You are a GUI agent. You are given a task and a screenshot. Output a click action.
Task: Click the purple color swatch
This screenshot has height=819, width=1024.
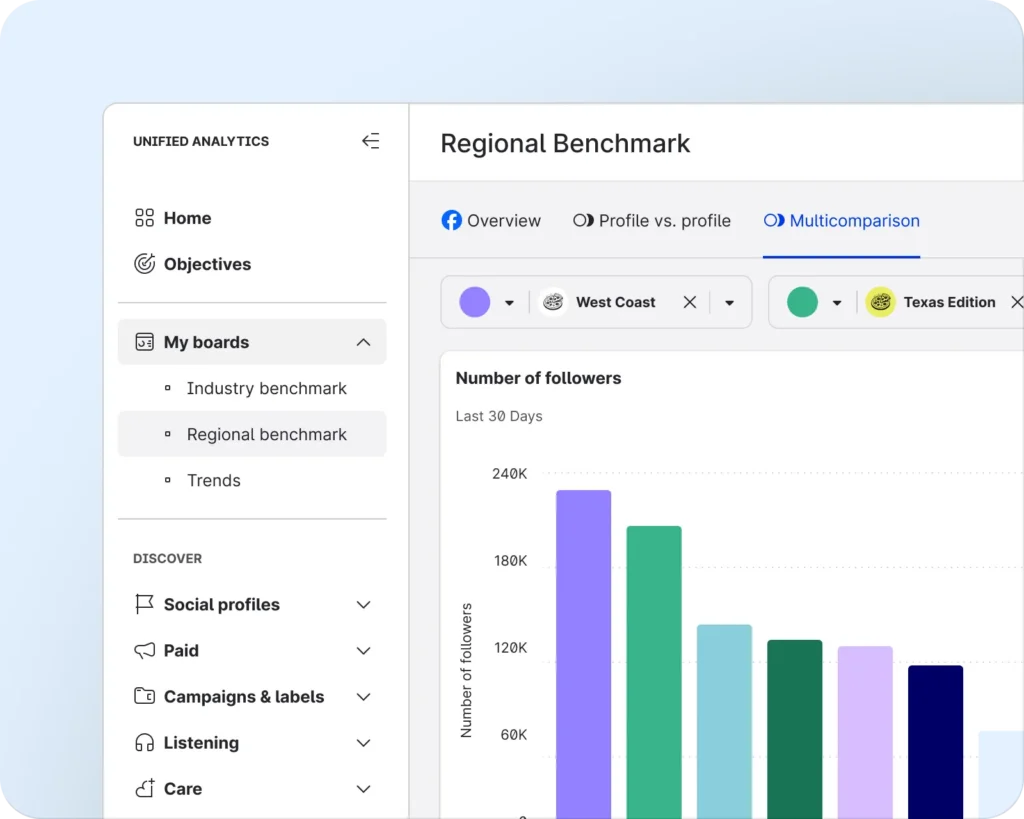pyautogui.click(x=475, y=302)
